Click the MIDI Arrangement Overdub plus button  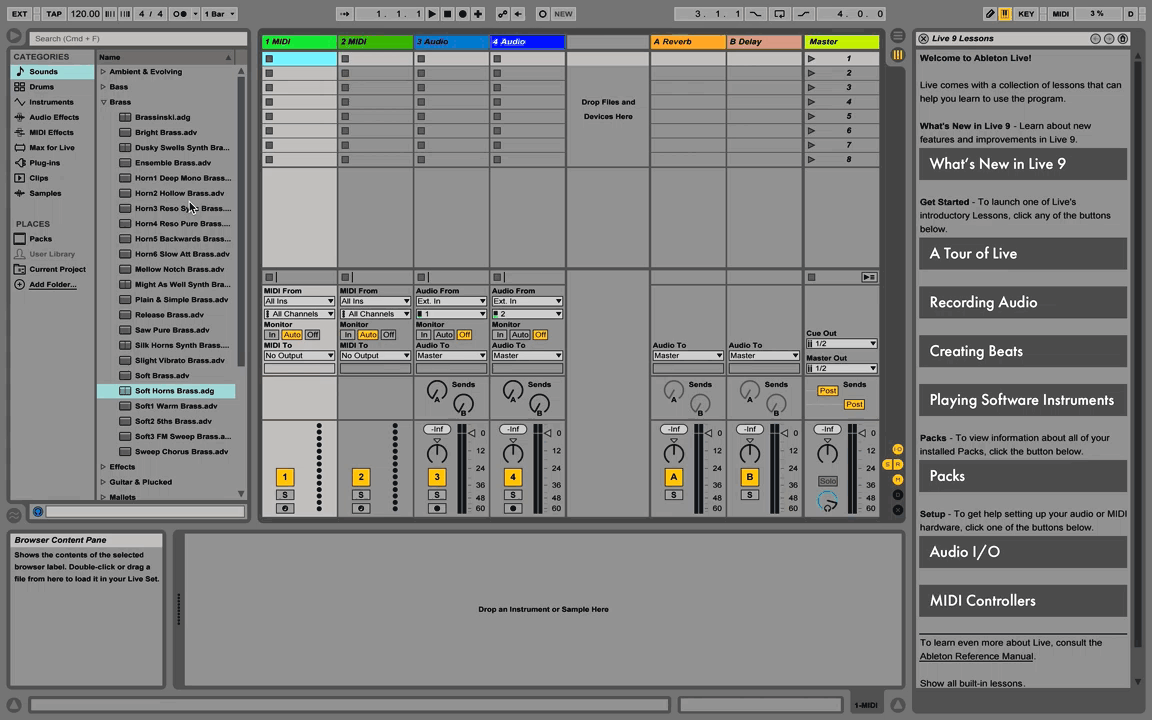tap(478, 14)
